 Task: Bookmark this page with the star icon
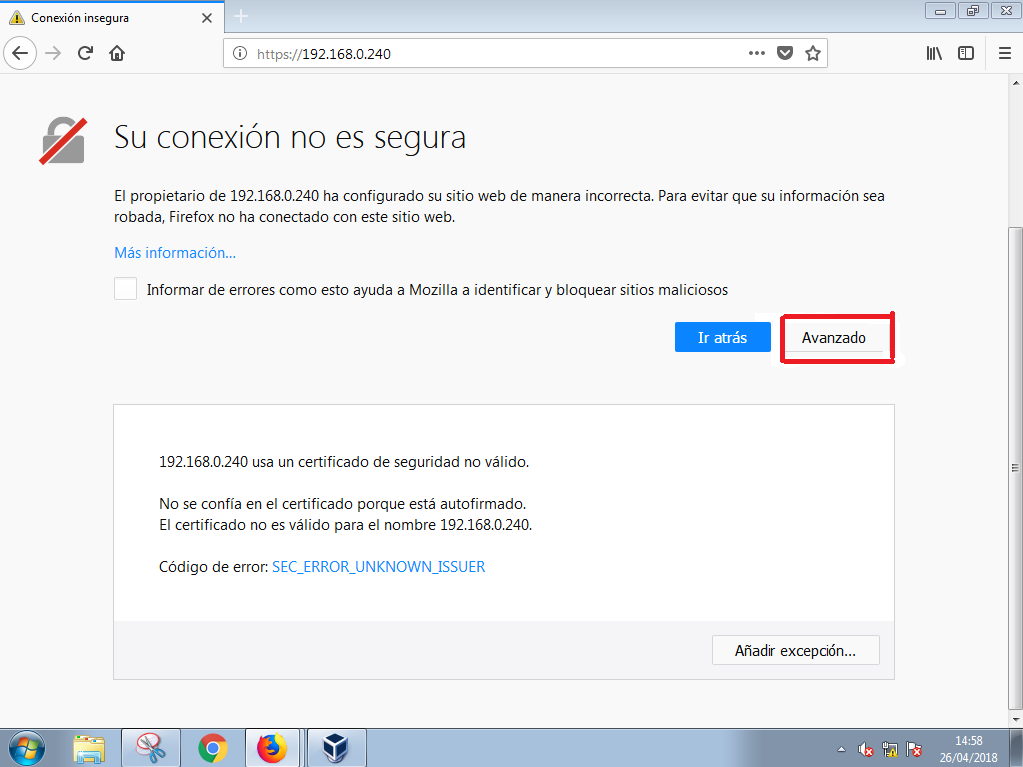pos(813,53)
